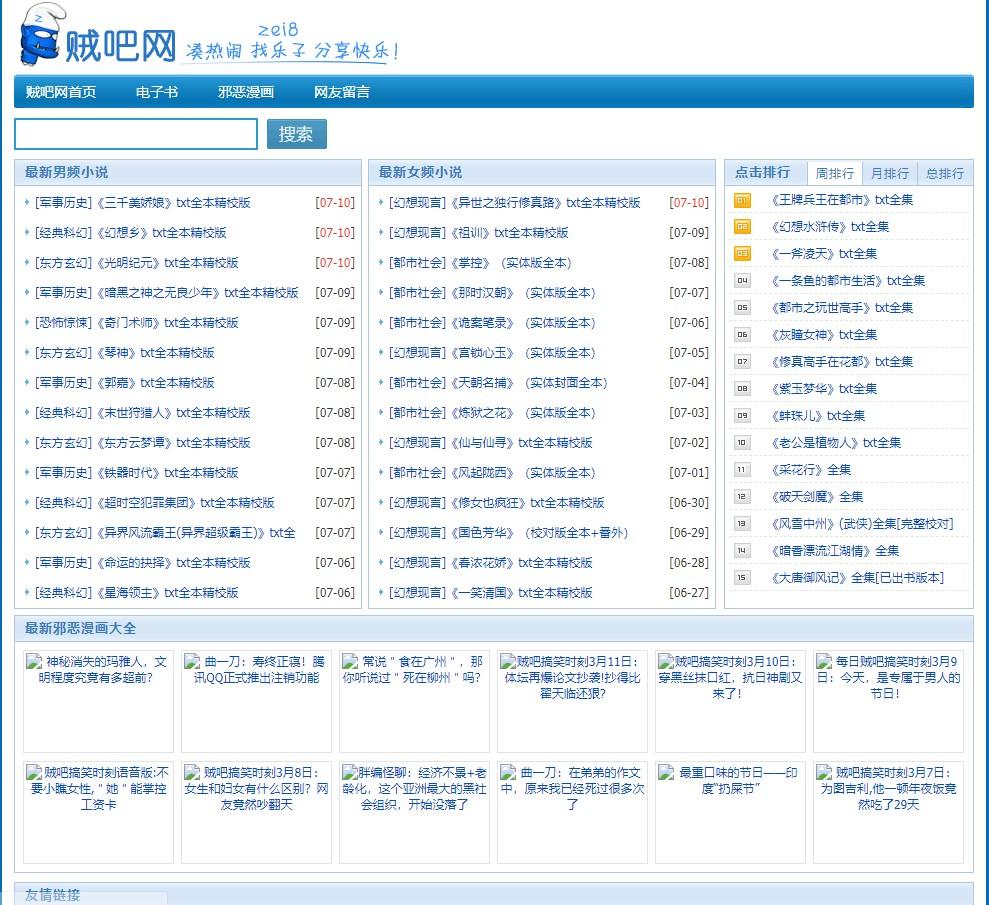Focus the search text box
Image resolution: width=989 pixels, height=905 pixels.
(x=136, y=134)
